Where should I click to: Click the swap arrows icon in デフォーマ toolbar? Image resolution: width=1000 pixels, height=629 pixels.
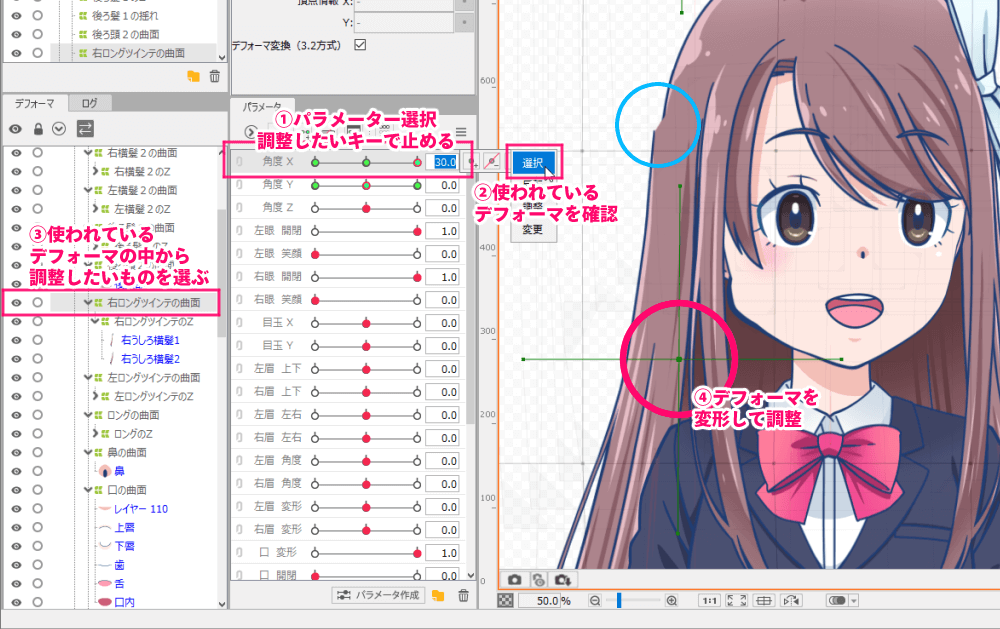point(85,129)
